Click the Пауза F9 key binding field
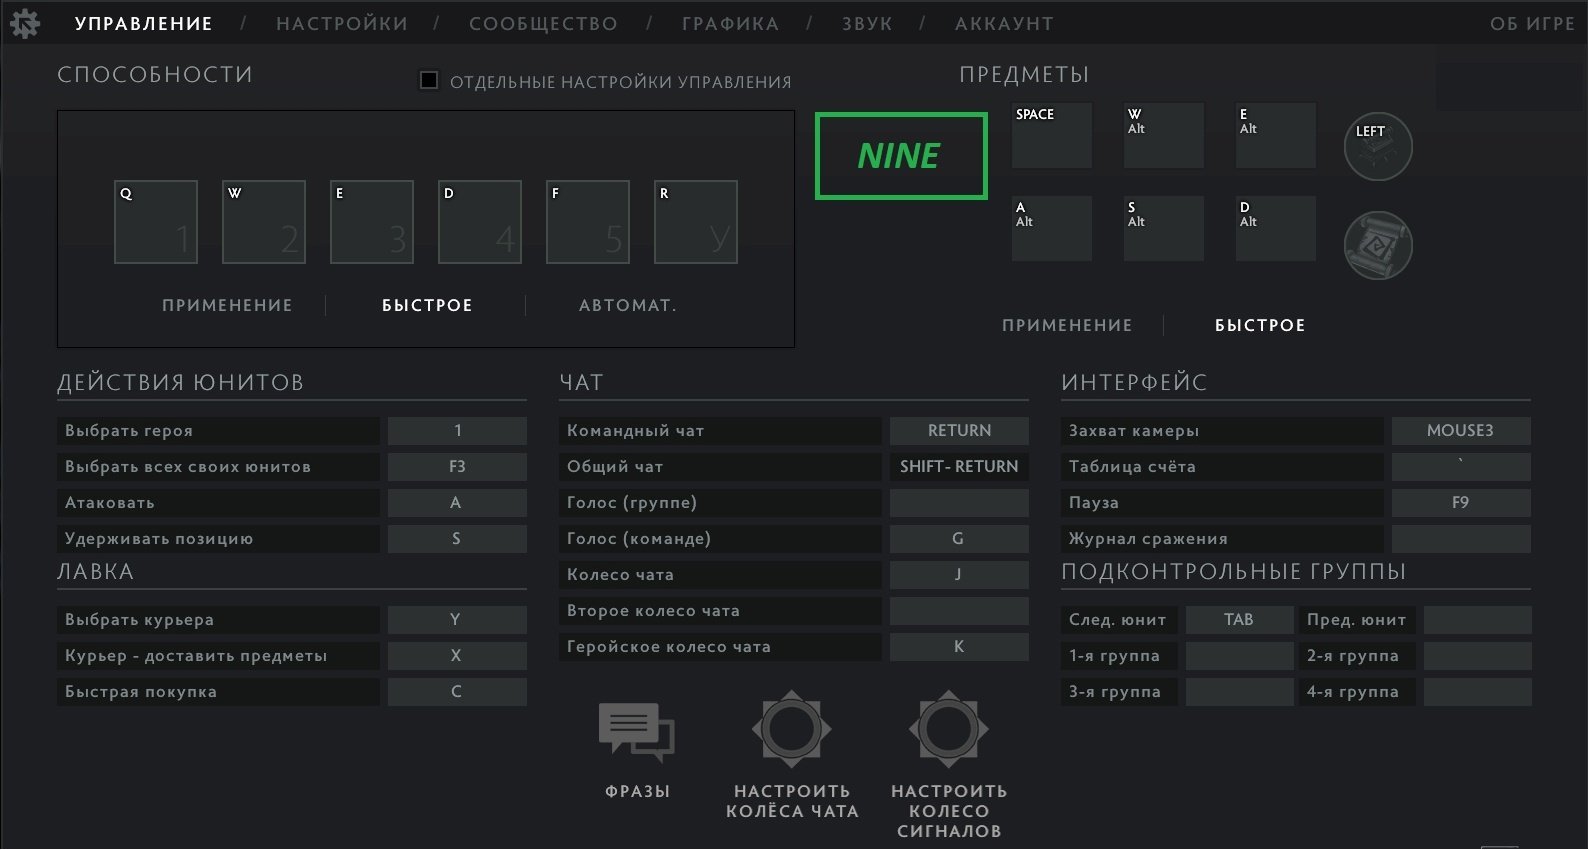 [1460, 502]
